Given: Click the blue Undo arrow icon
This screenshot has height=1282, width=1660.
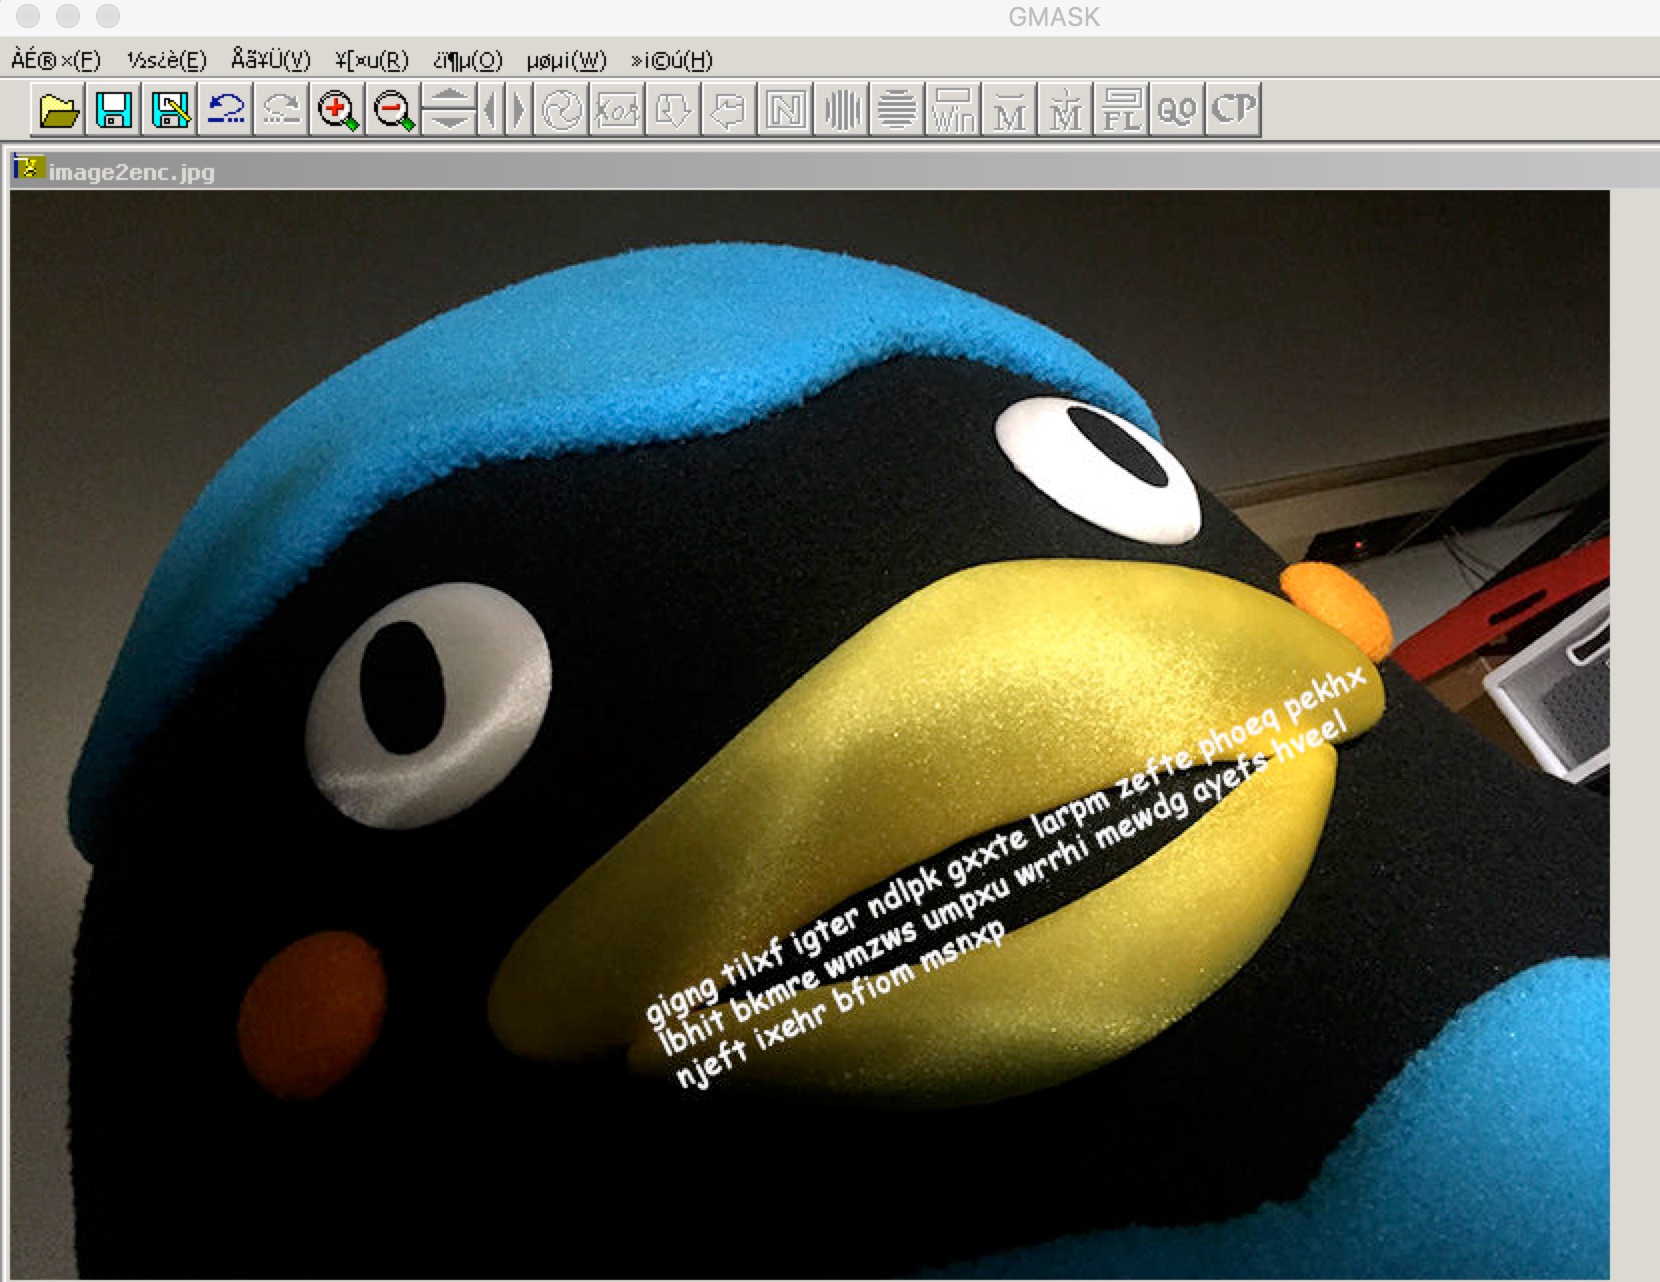Looking at the screenshot, I should 226,110.
